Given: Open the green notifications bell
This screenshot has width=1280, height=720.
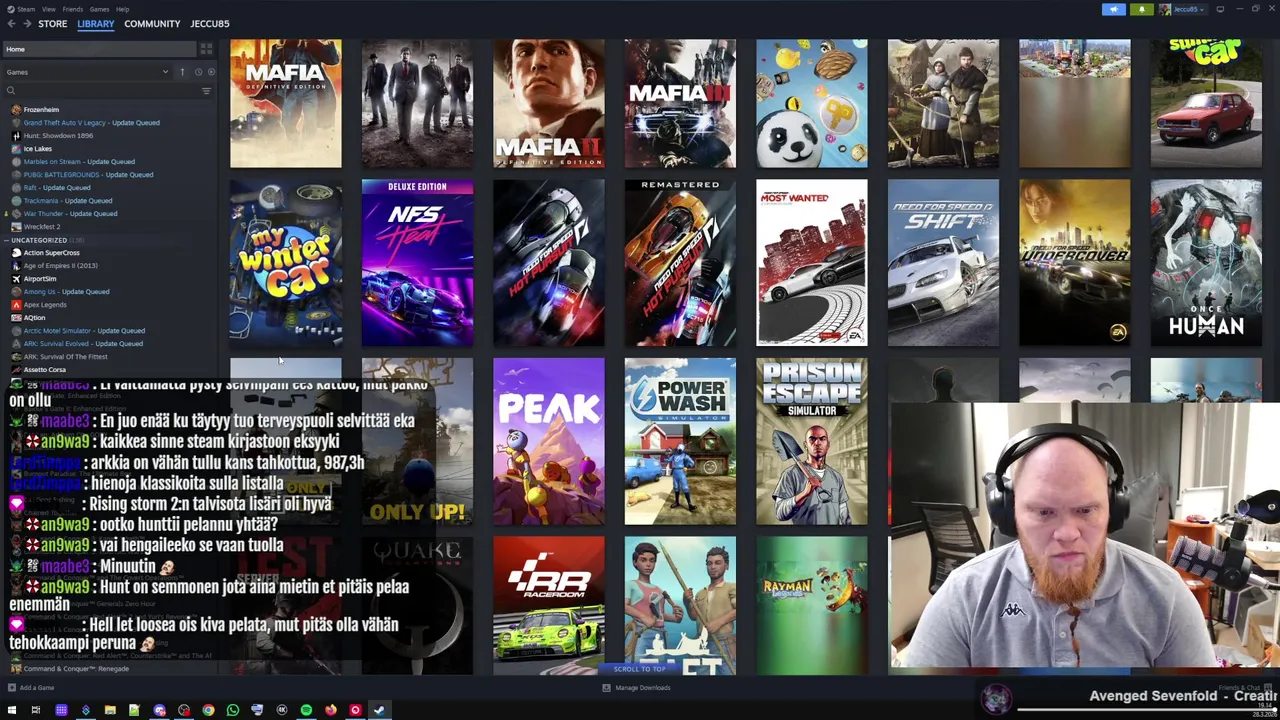Looking at the screenshot, I should coord(1141,9).
